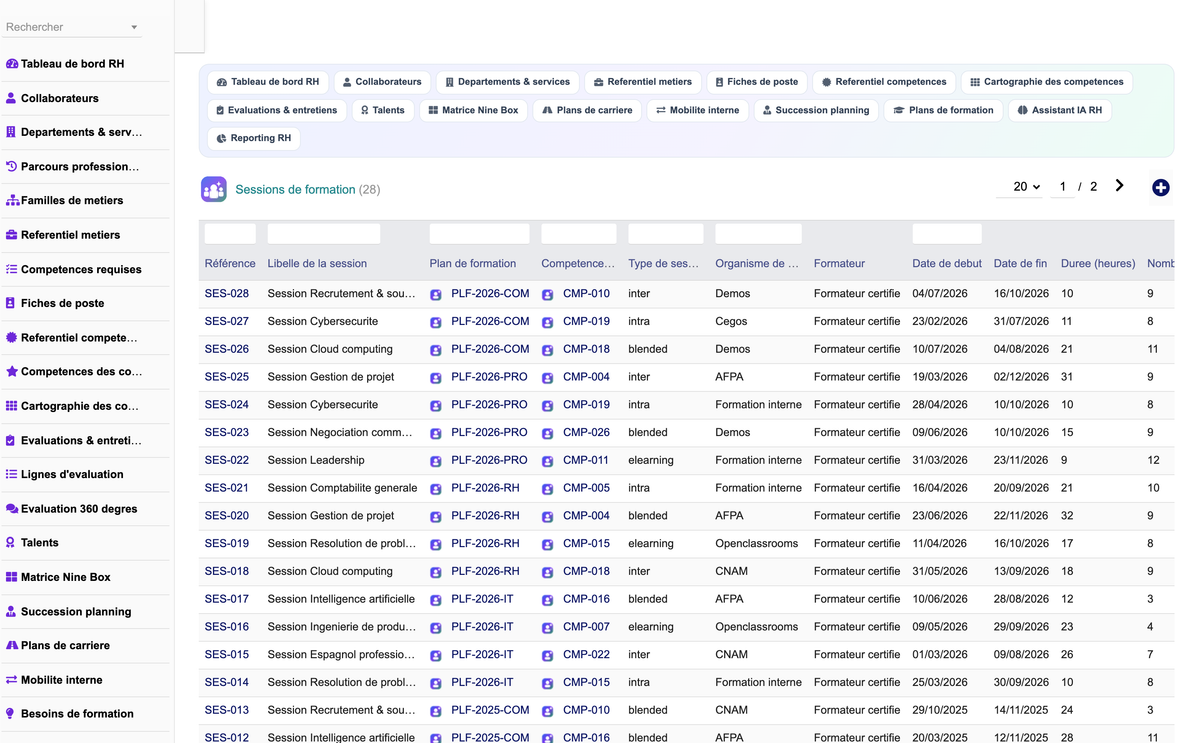1200x743 pixels.
Task: Click the blue plus icon to add session
Action: [x=1160, y=187]
